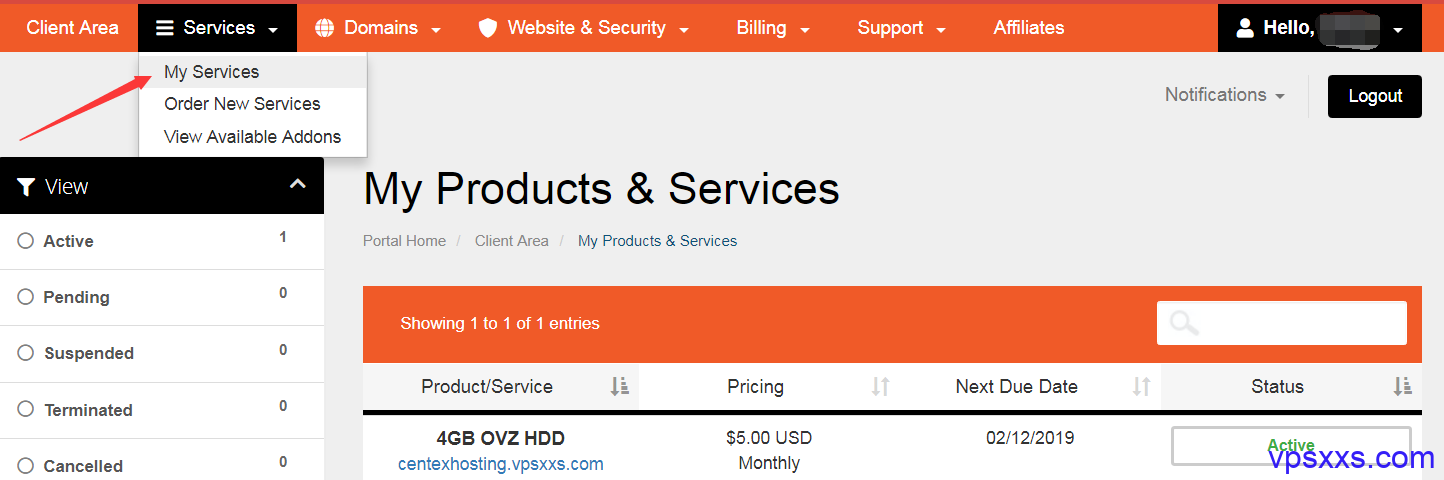
Task: Click the magnifier icon in the search box
Action: click(1184, 323)
